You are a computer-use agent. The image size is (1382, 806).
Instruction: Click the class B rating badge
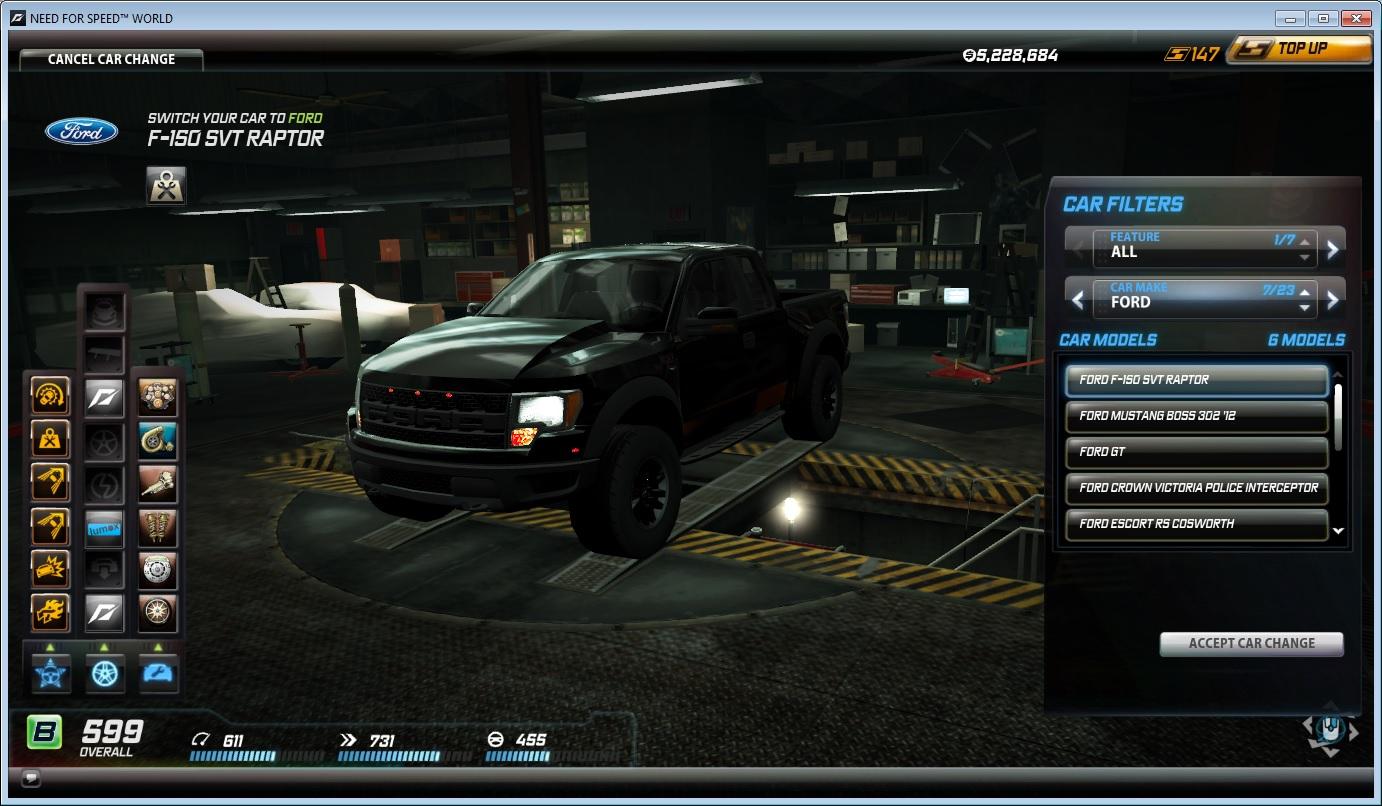click(44, 733)
